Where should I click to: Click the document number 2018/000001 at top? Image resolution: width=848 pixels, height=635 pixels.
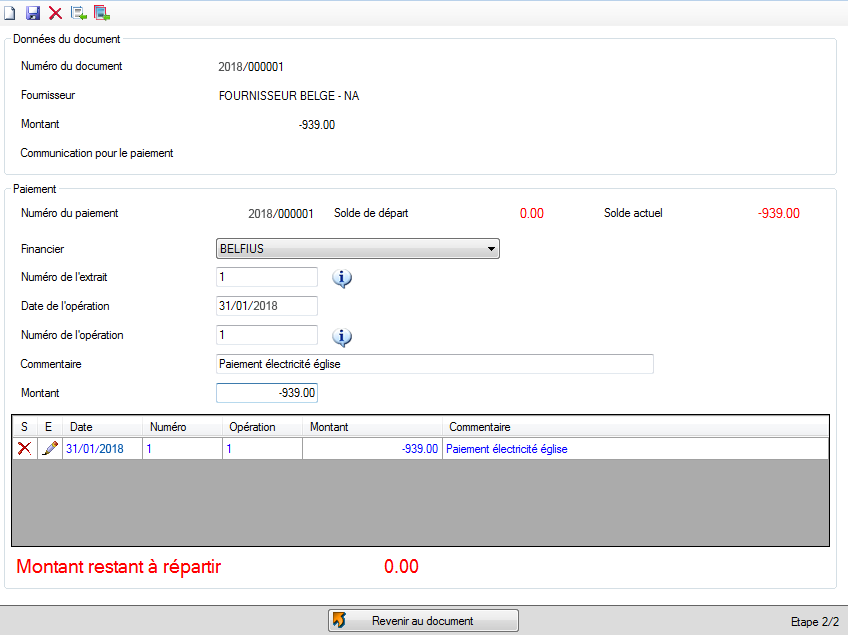point(251,67)
